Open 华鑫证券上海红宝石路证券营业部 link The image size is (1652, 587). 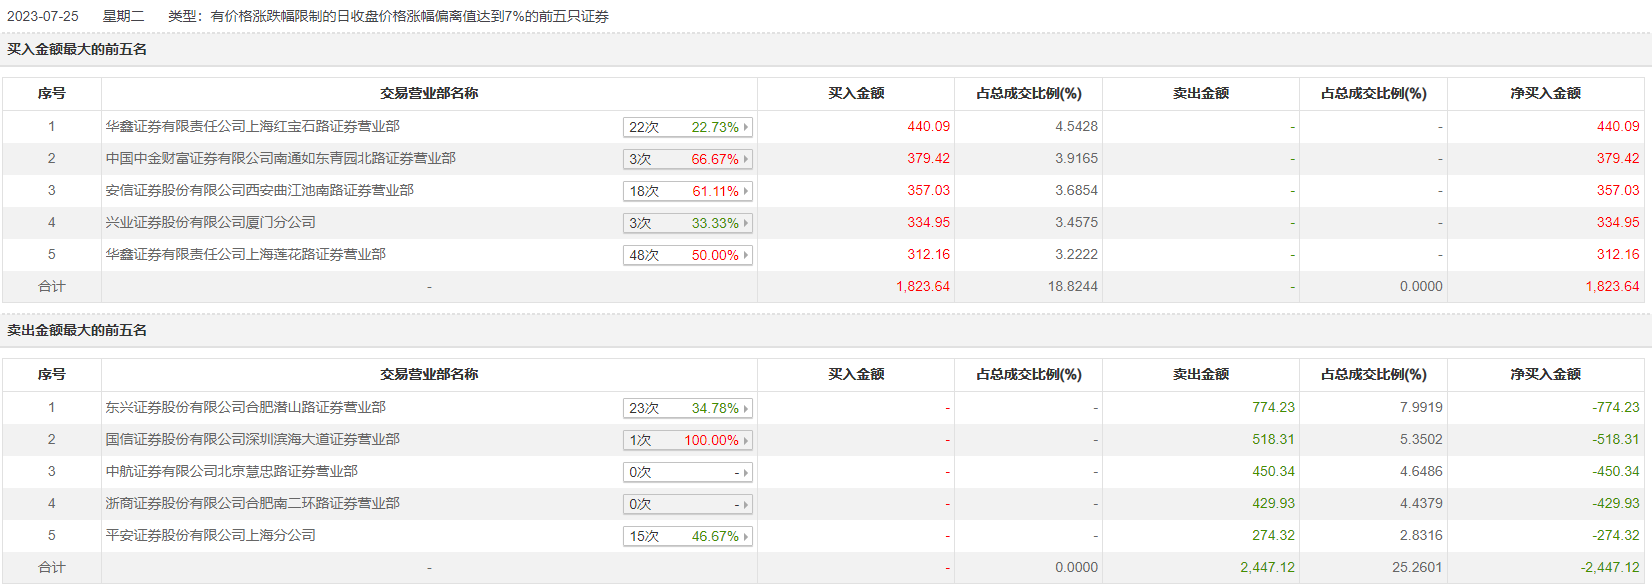pyautogui.click(x=253, y=126)
